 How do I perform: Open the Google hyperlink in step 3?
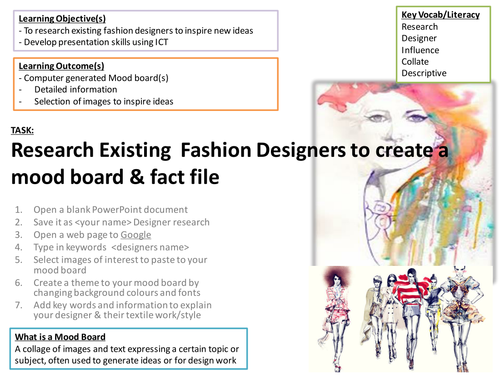[x=136, y=235]
